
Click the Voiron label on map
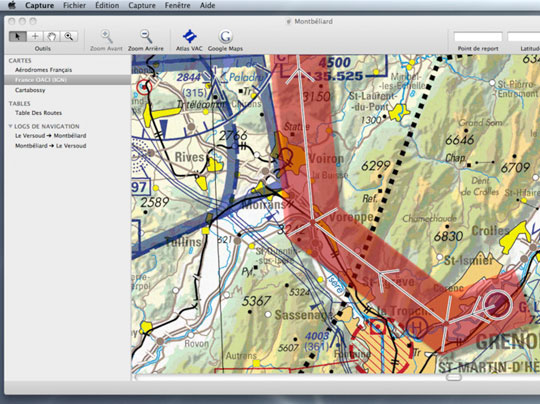326,159
